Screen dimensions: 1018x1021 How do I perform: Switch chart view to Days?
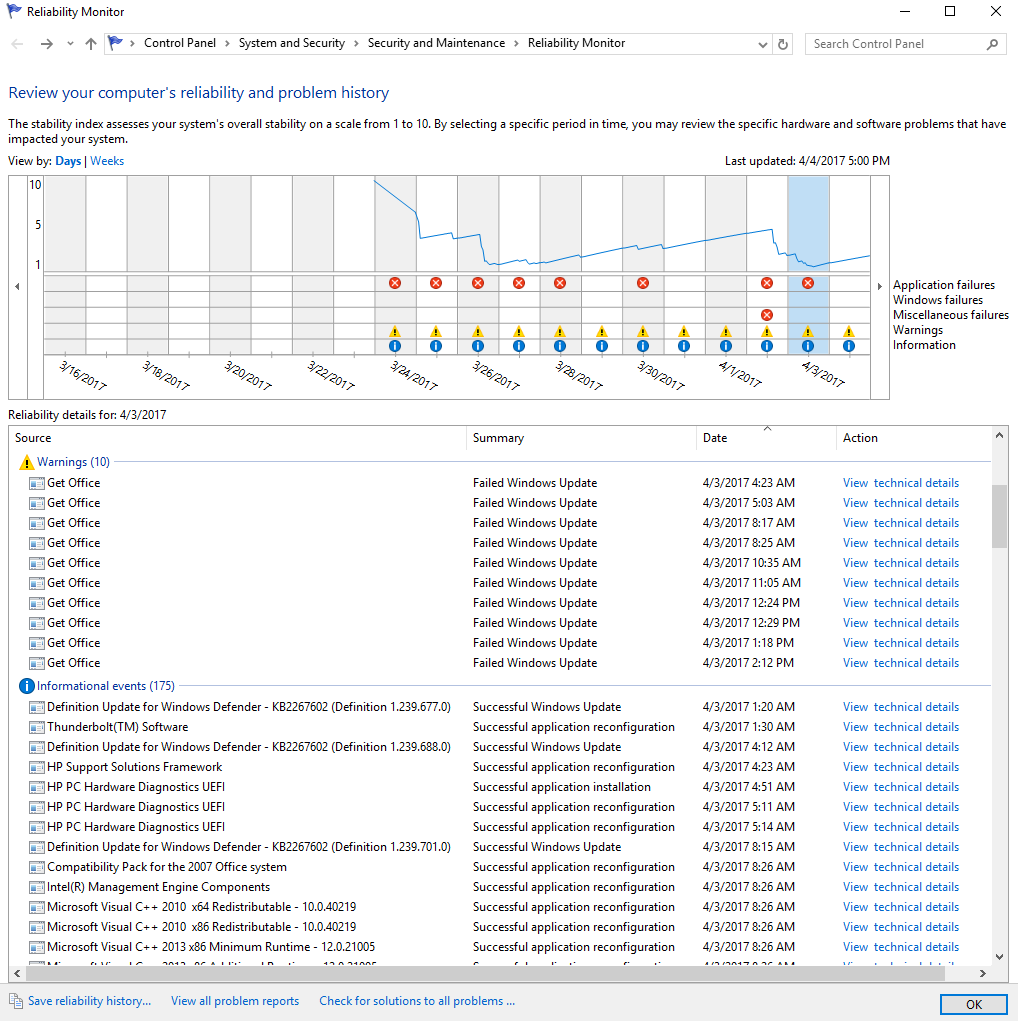[x=68, y=161]
